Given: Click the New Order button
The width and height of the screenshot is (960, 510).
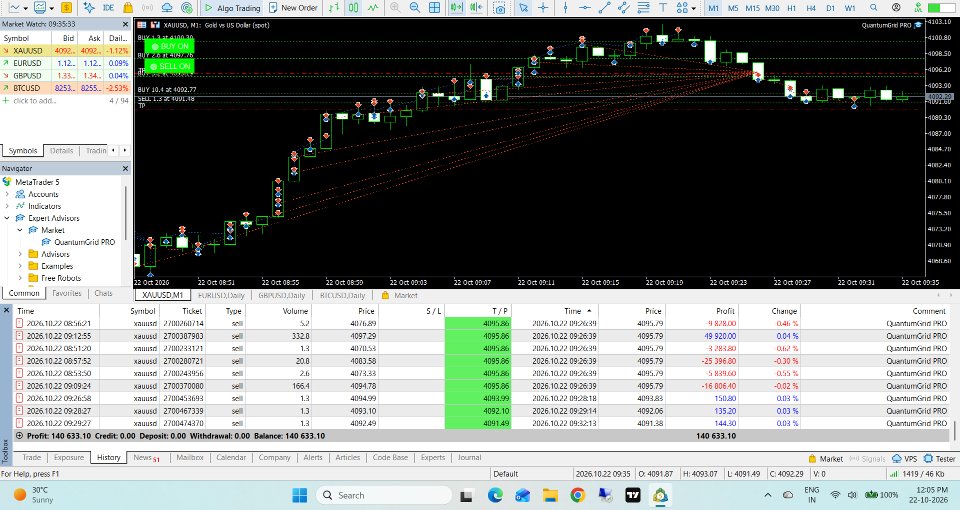Looking at the screenshot, I should pos(293,7).
